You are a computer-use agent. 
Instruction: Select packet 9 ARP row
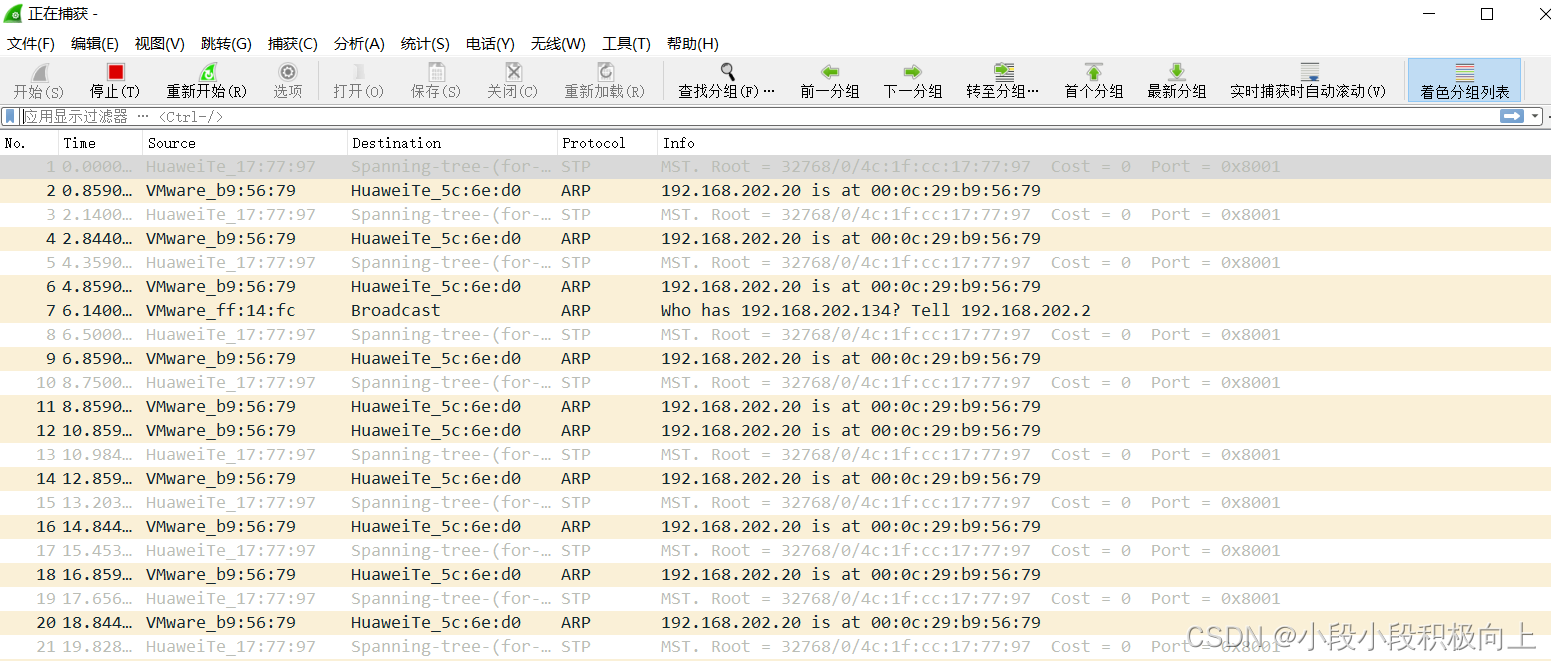coord(775,359)
